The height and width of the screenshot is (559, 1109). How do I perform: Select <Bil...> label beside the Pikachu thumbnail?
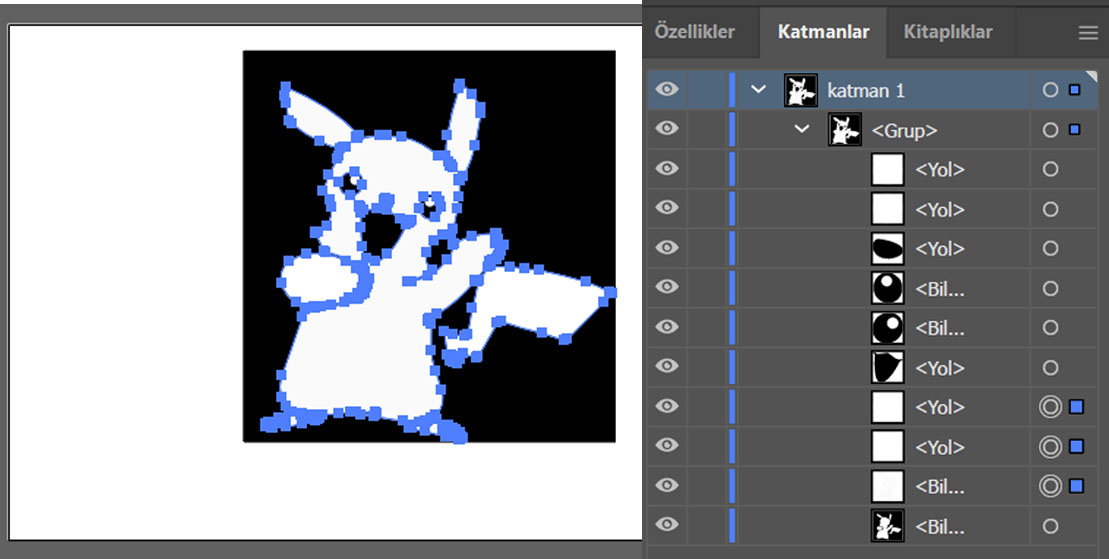(940, 526)
